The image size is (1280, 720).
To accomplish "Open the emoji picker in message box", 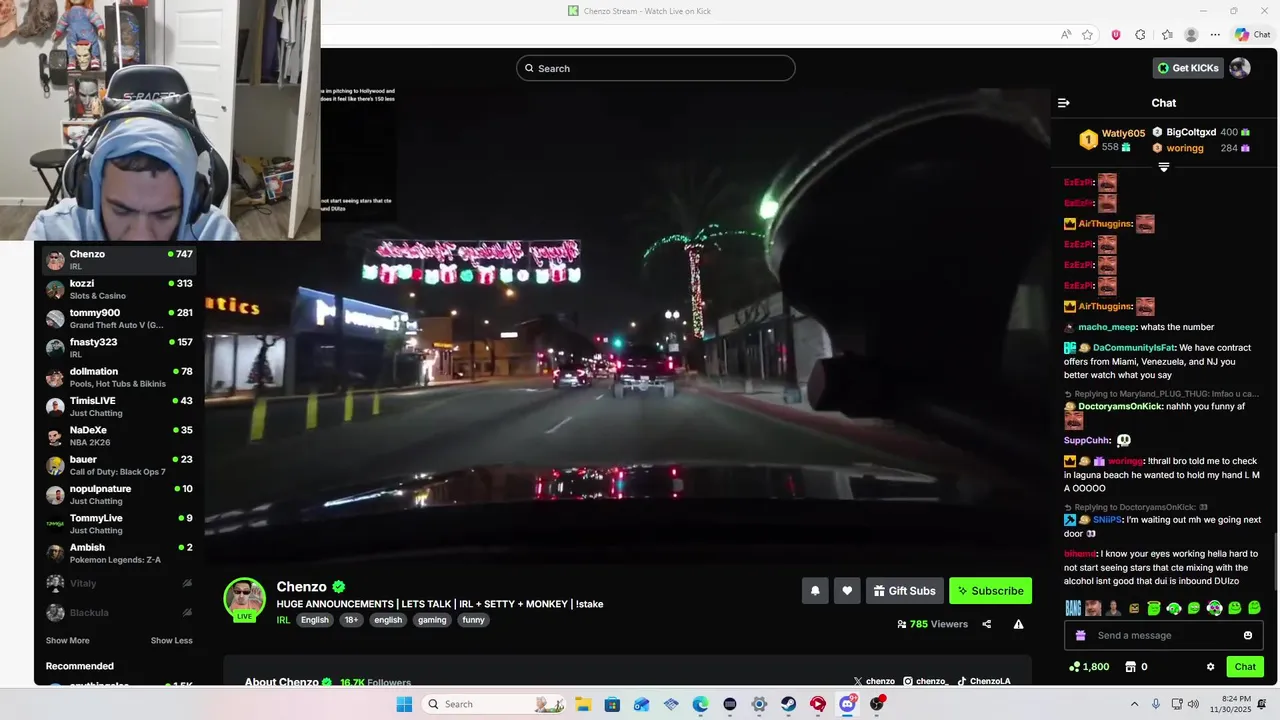I will (1248, 635).
